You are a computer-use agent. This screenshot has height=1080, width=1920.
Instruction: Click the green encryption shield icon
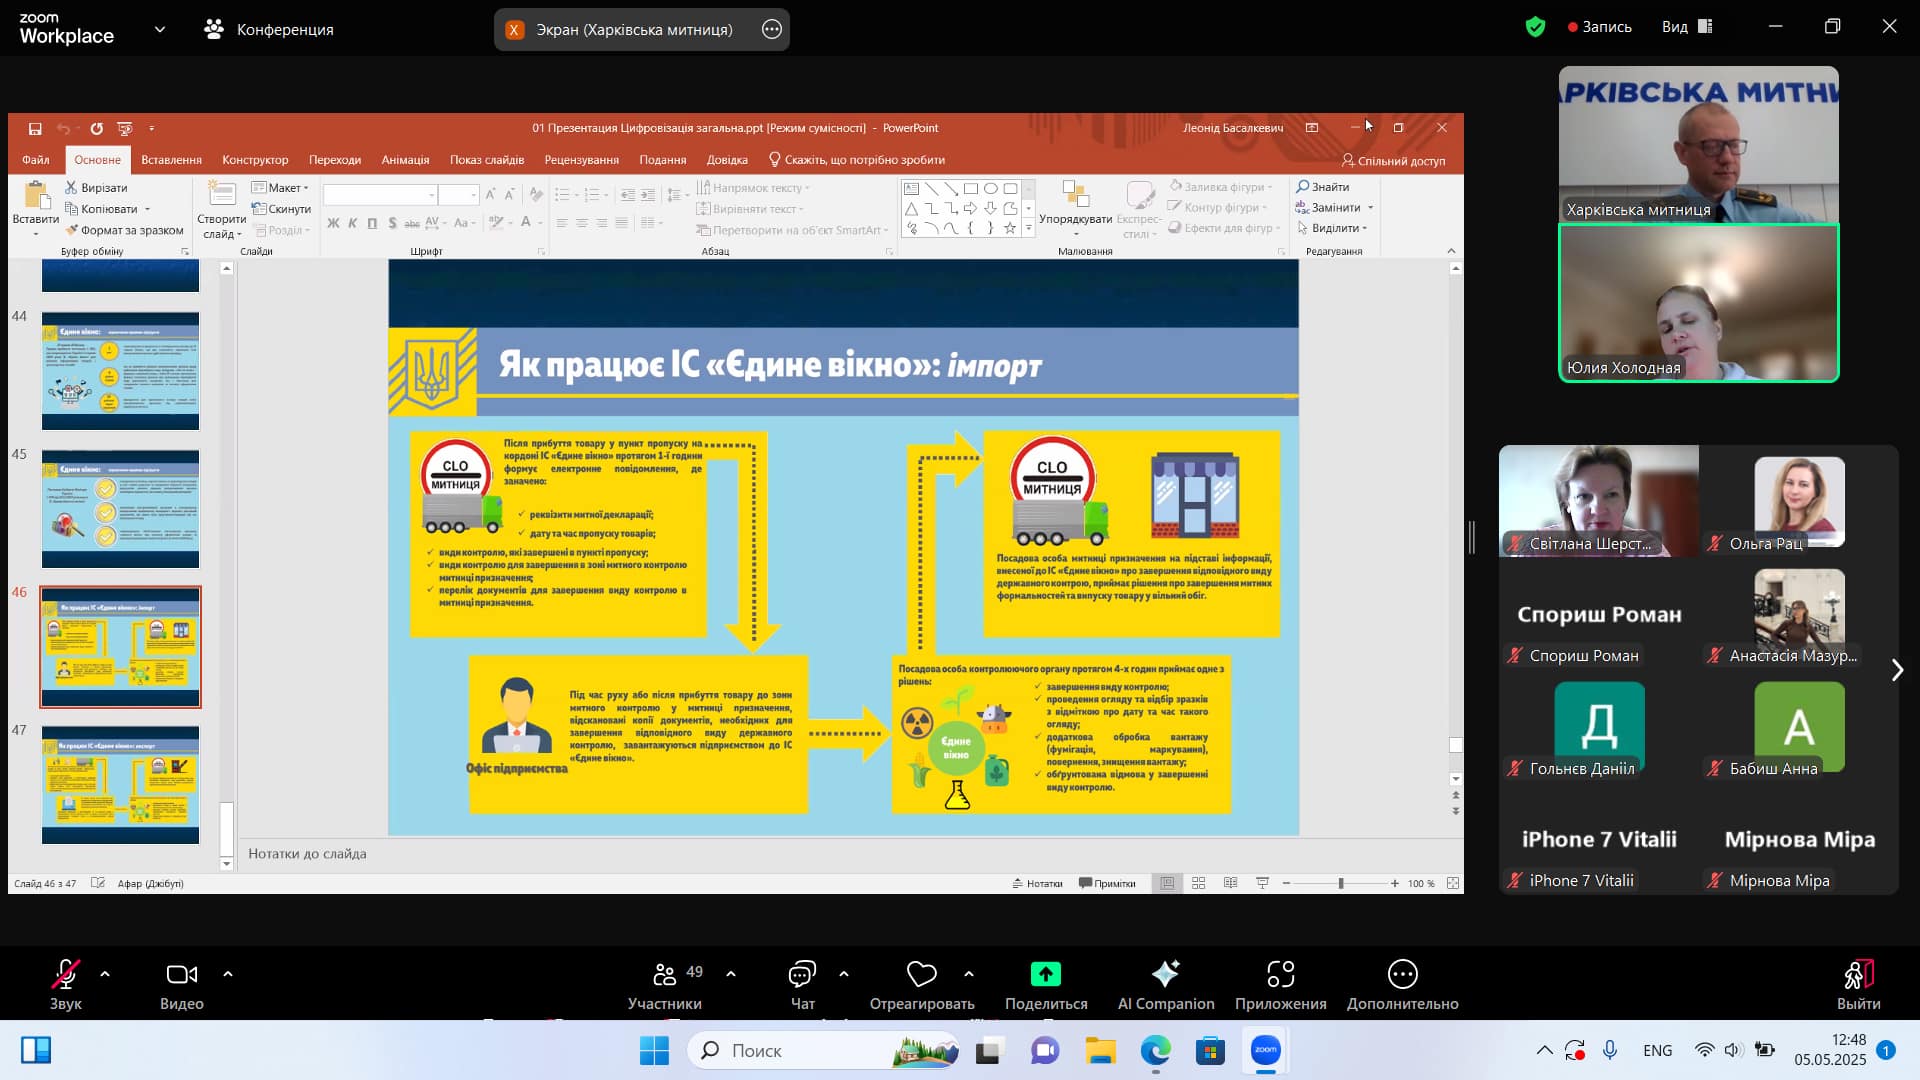[1536, 27]
